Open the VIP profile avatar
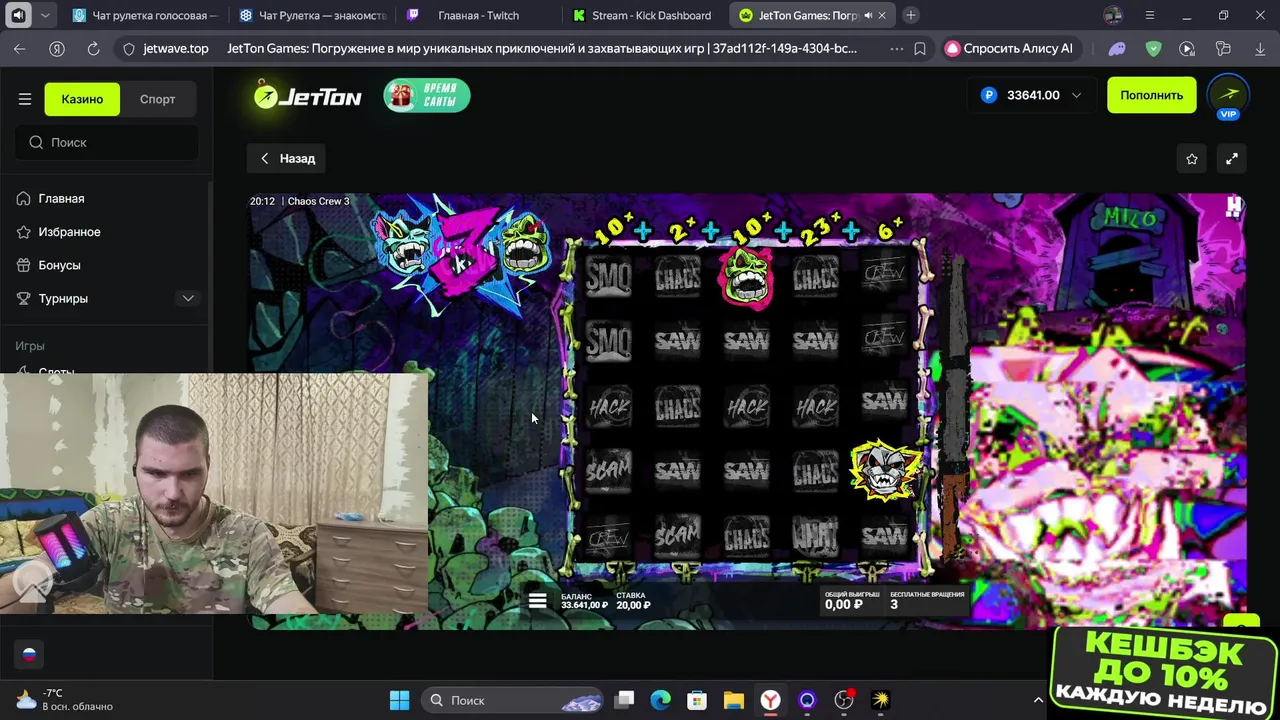1280x720 pixels. 1228,95
